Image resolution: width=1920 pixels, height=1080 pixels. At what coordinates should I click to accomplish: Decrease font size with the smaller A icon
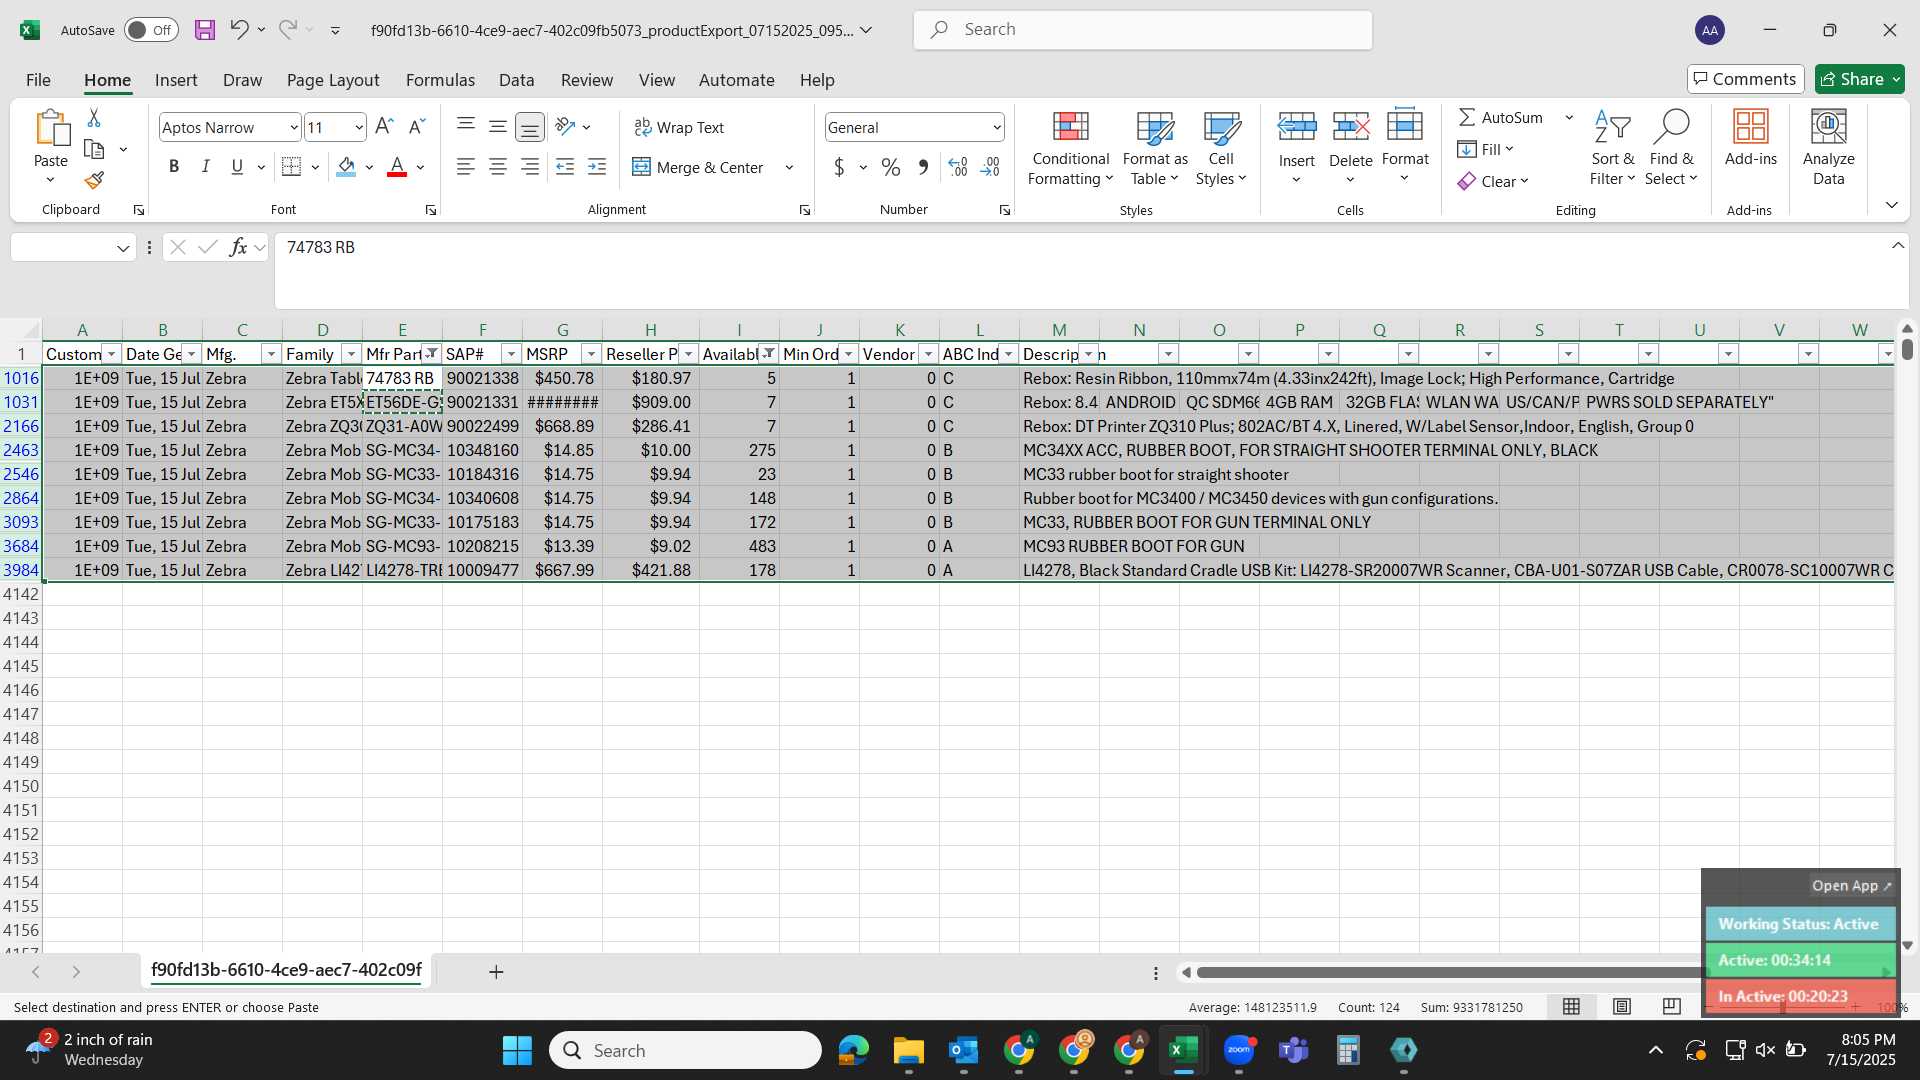(417, 126)
